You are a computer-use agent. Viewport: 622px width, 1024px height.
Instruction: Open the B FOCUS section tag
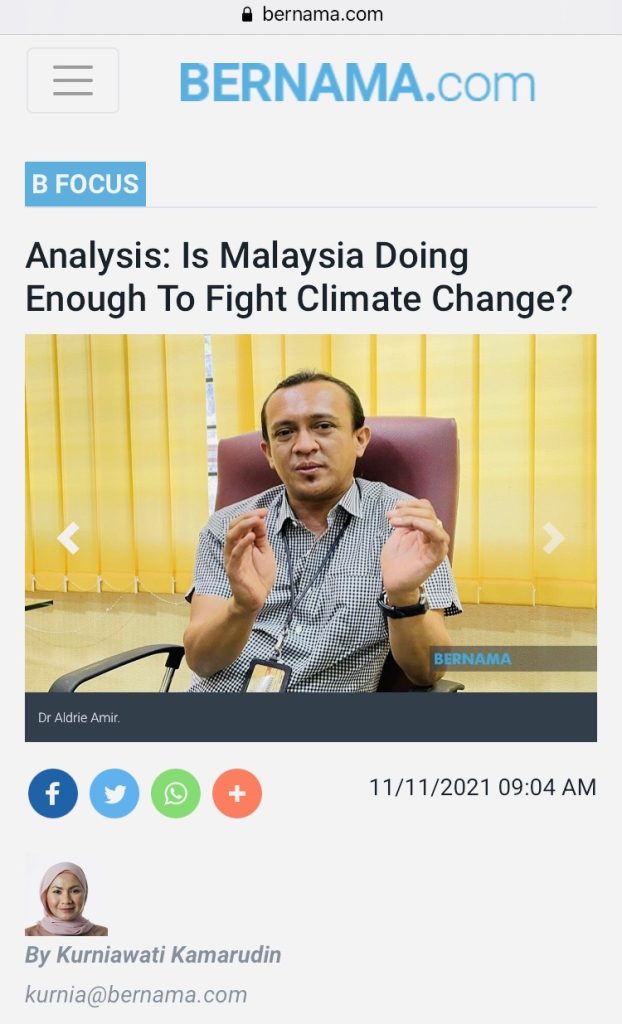click(x=85, y=184)
